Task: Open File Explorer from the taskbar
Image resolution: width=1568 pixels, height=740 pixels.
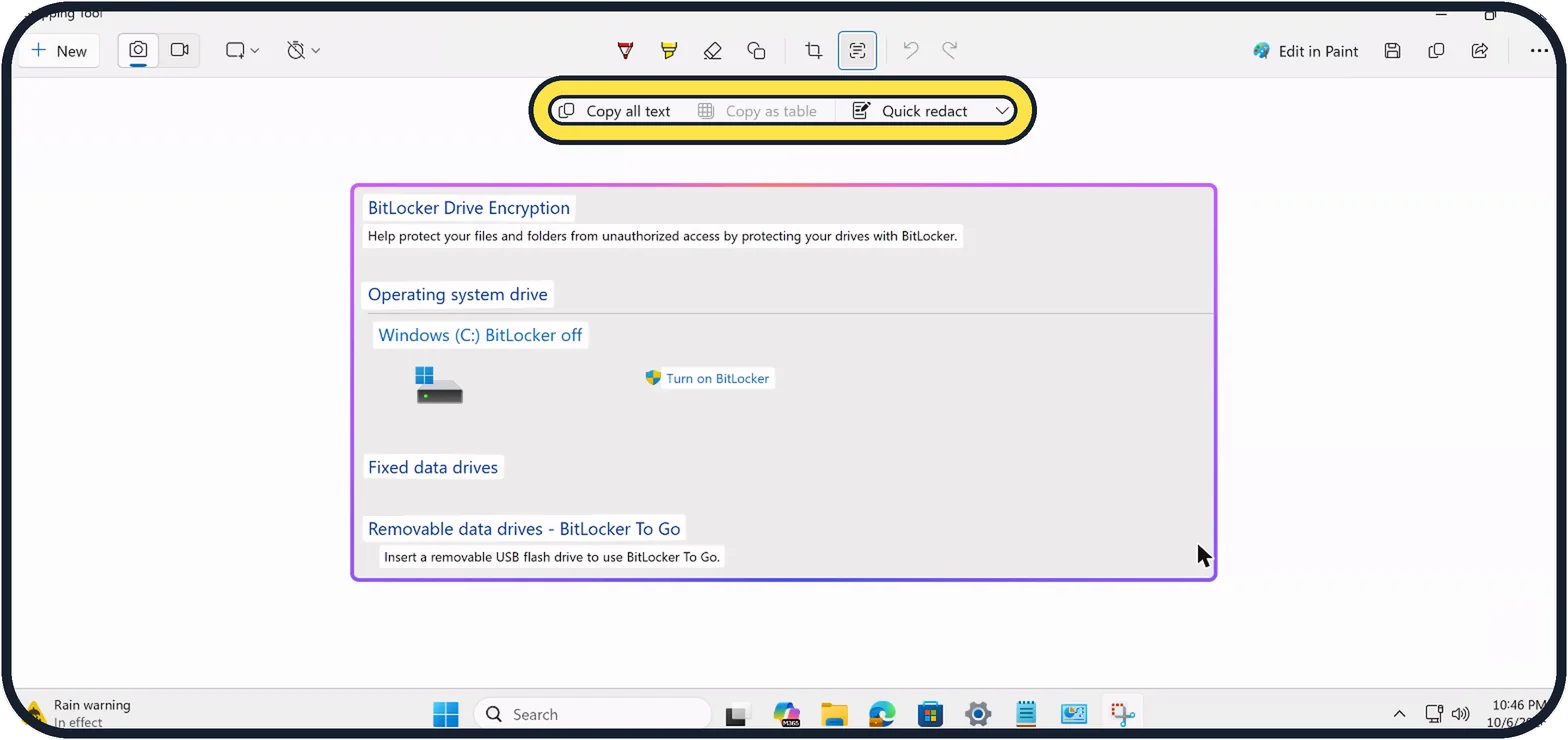Action: coord(834,714)
